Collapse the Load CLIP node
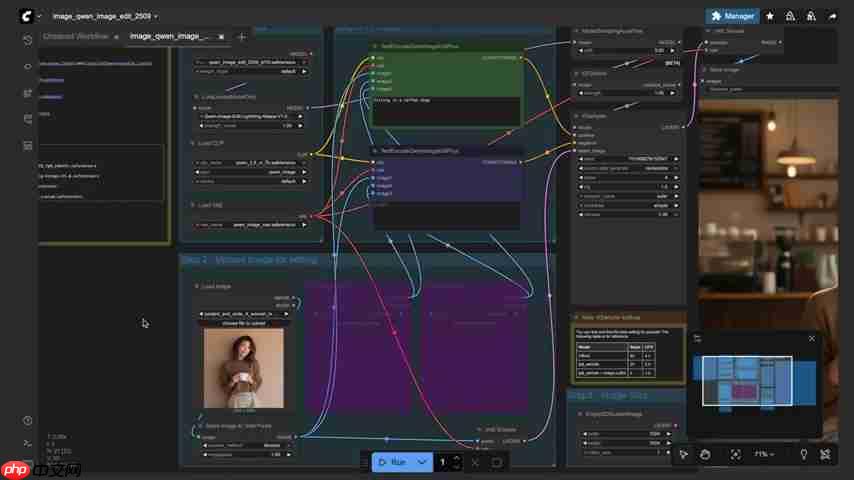 pyautogui.click(x=192, y=143)
